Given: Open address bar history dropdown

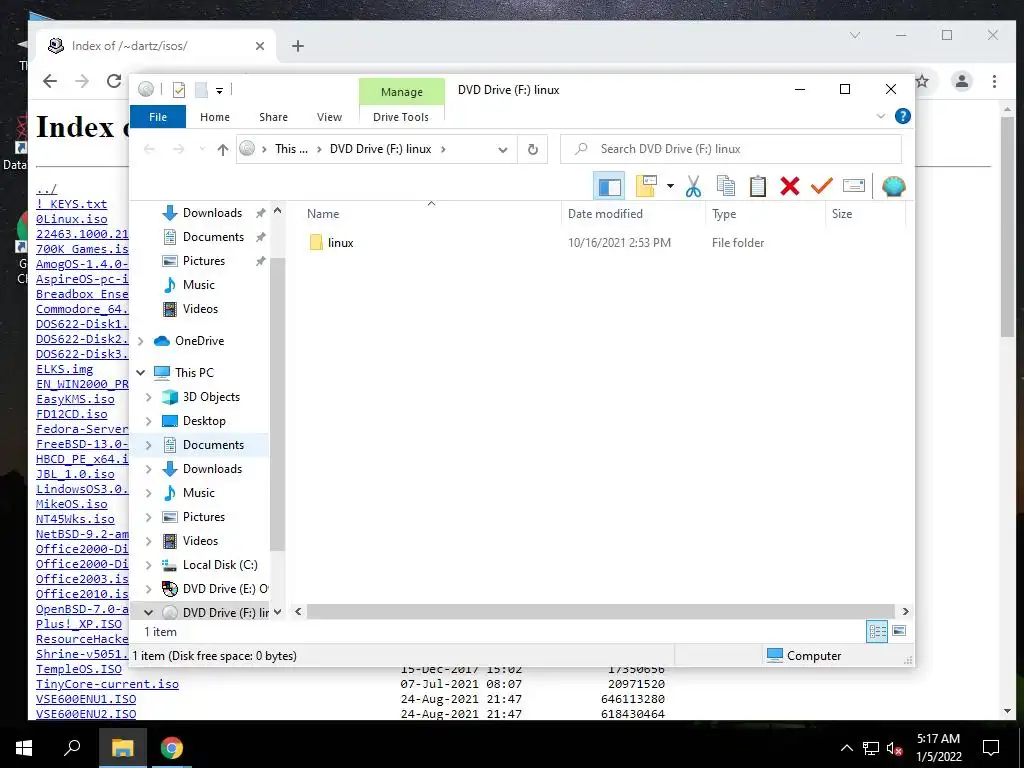Looking at the screenshot, I should pos(502,150).
